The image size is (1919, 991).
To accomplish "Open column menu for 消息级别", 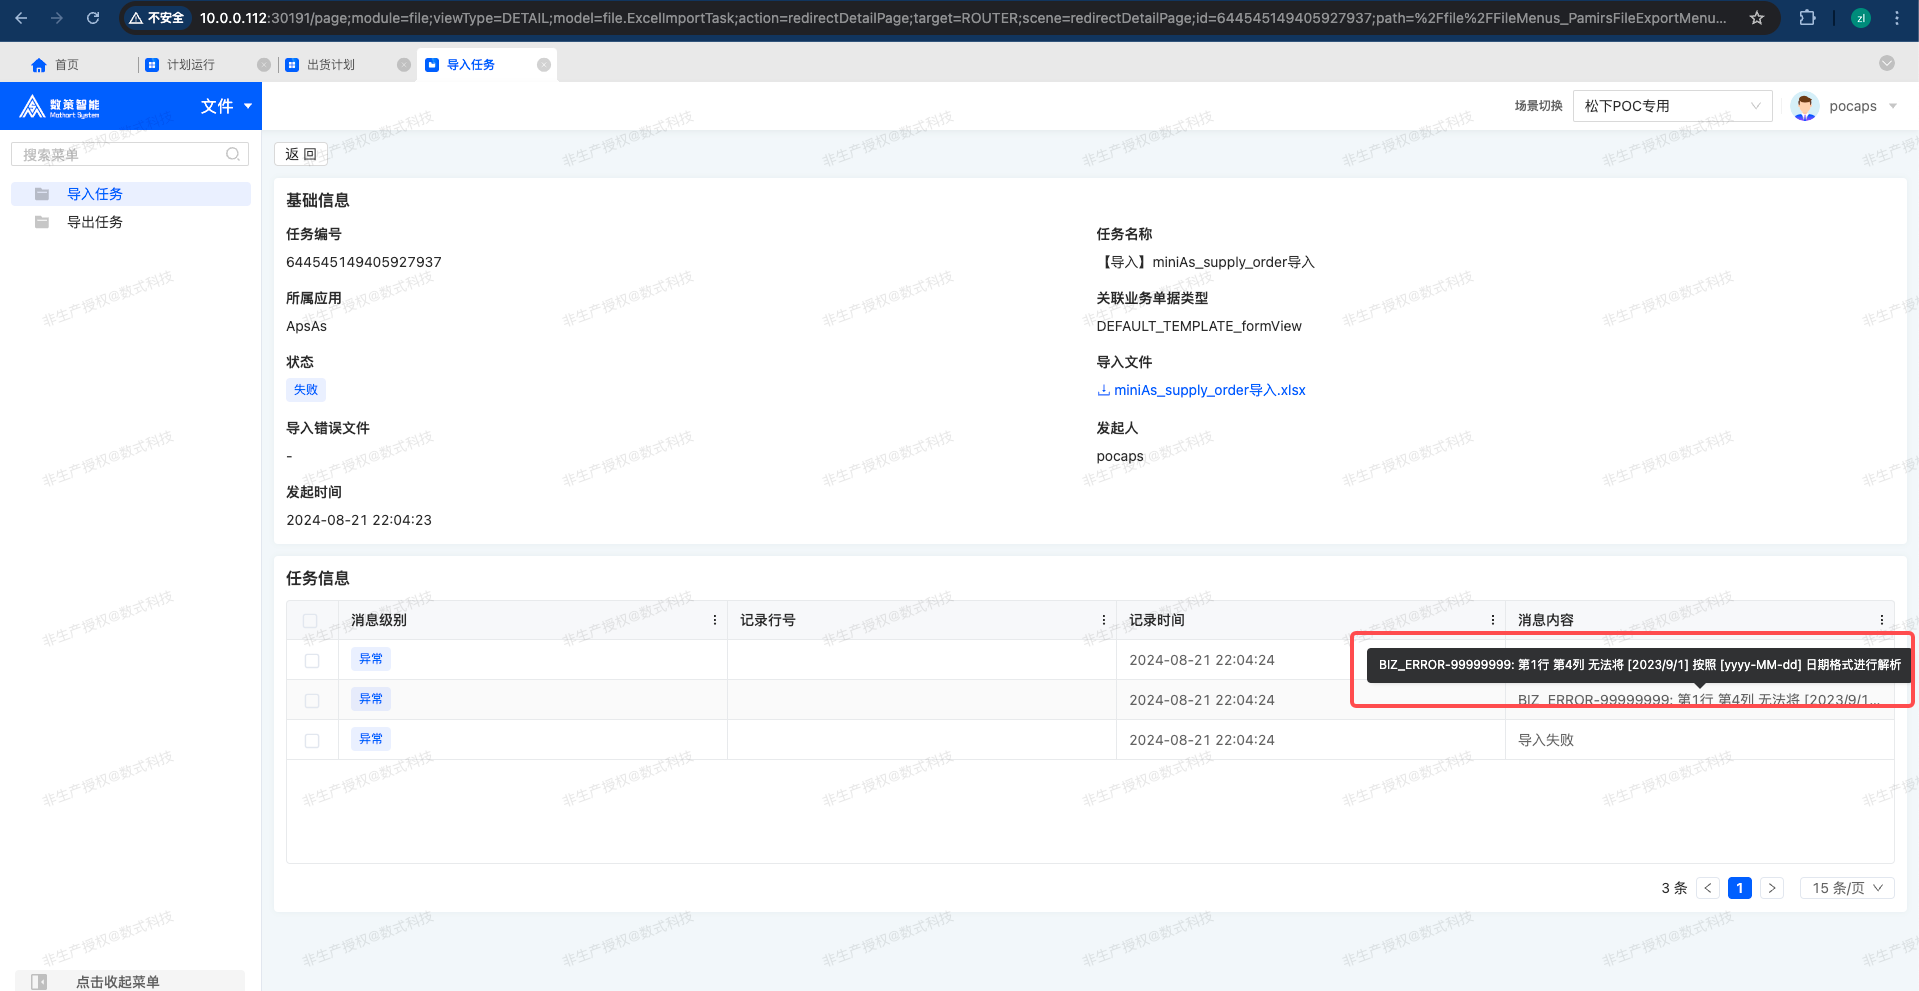I will point(715,620).
